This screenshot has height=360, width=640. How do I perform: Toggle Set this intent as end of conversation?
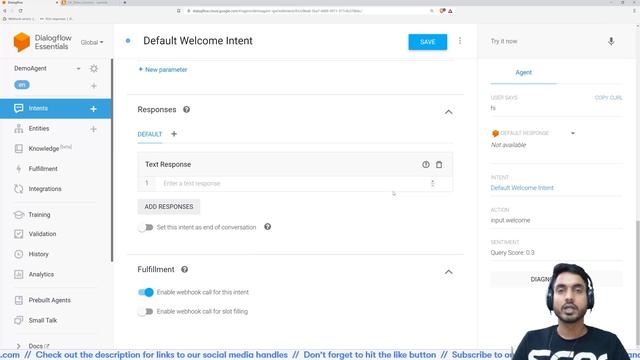click(x=145, y=227)
